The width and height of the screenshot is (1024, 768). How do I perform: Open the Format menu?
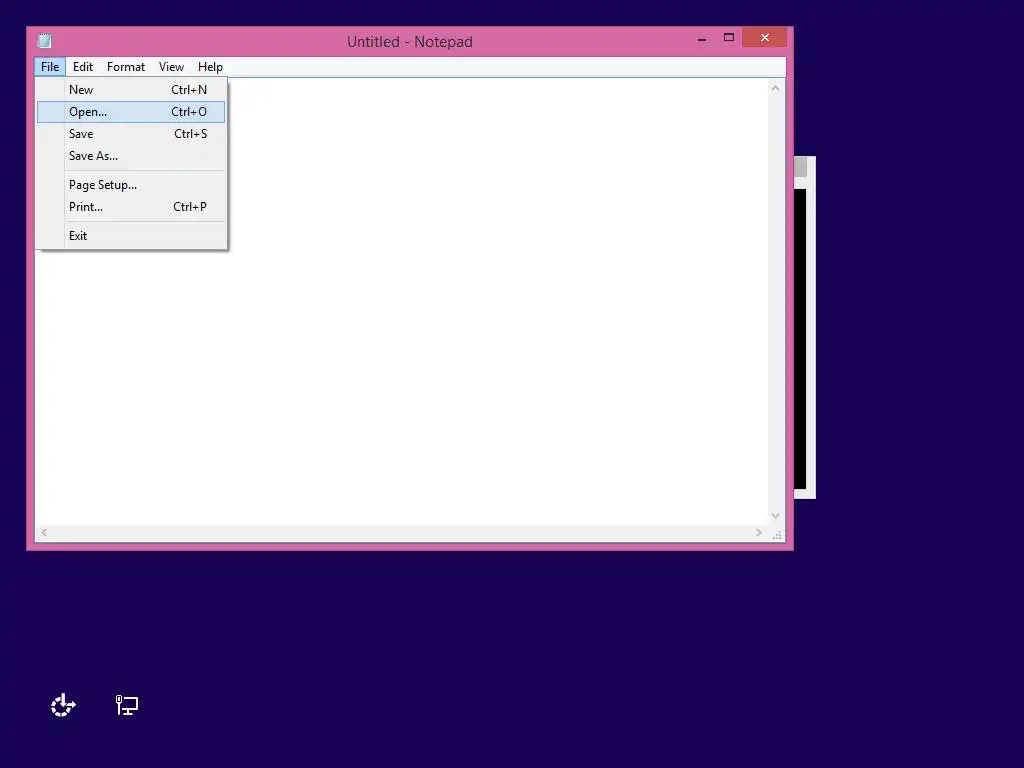click(x=126, y=67)
